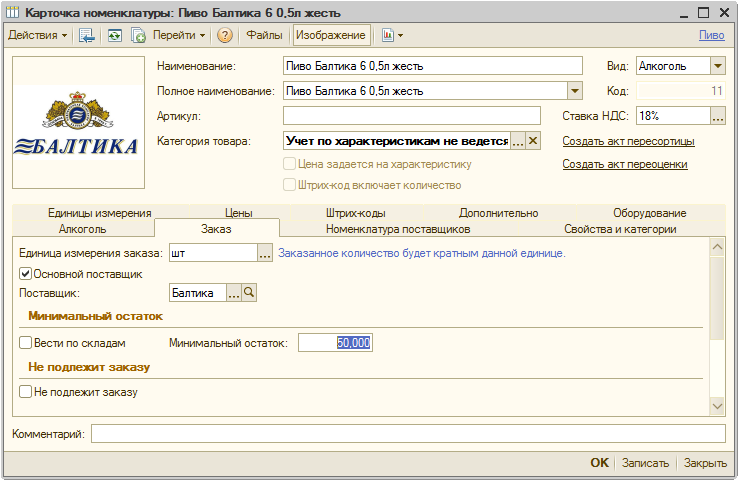Switch to the Номенклатура поставщиков tab
This screenshot has width=738, height=480.
pyautogui.click(x=398, y=229)
